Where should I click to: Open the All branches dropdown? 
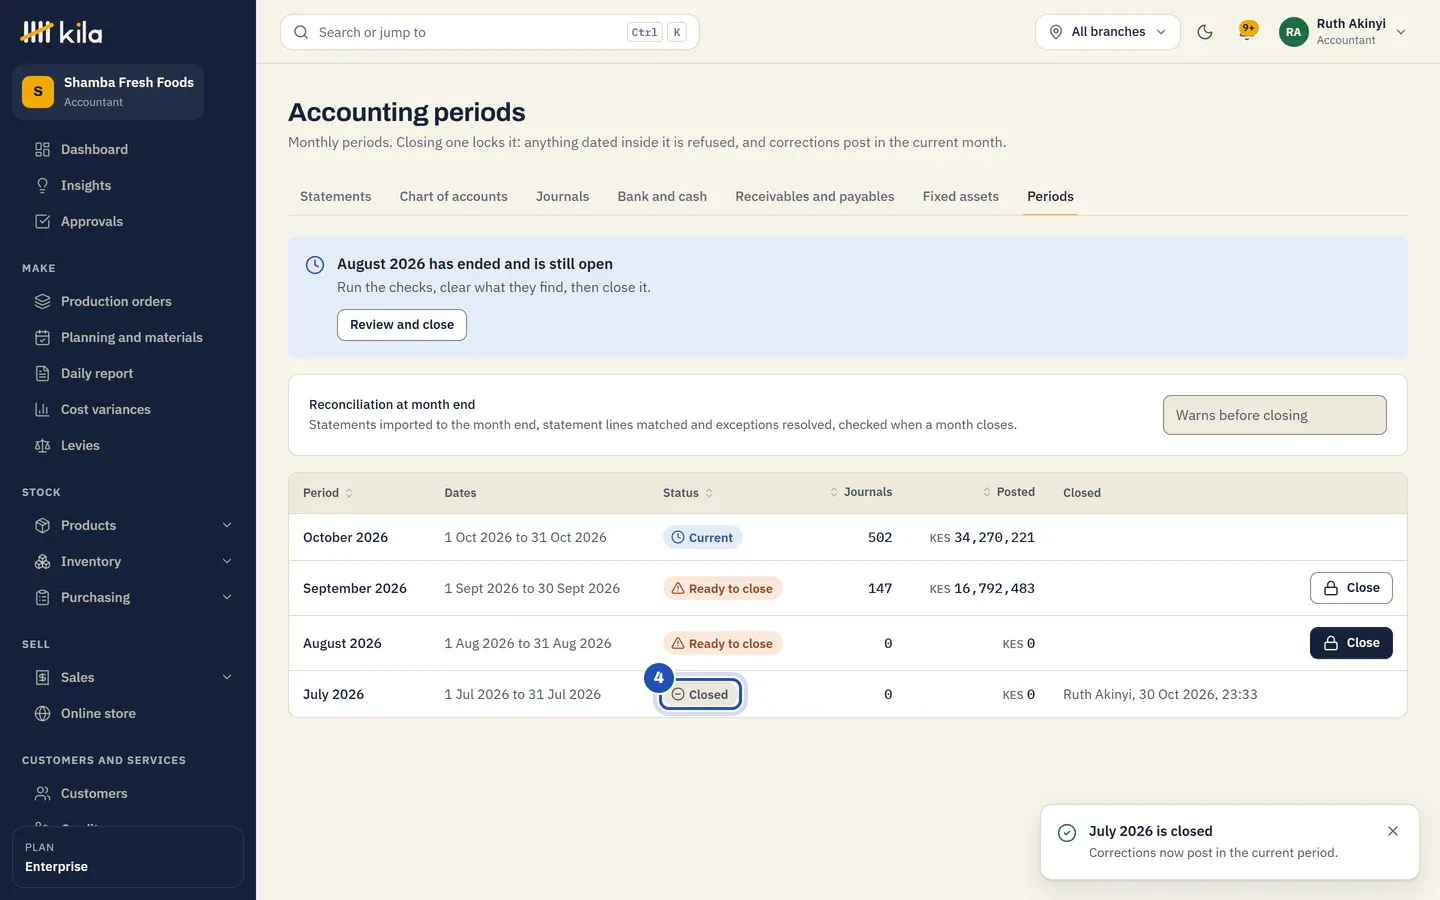1108,32
